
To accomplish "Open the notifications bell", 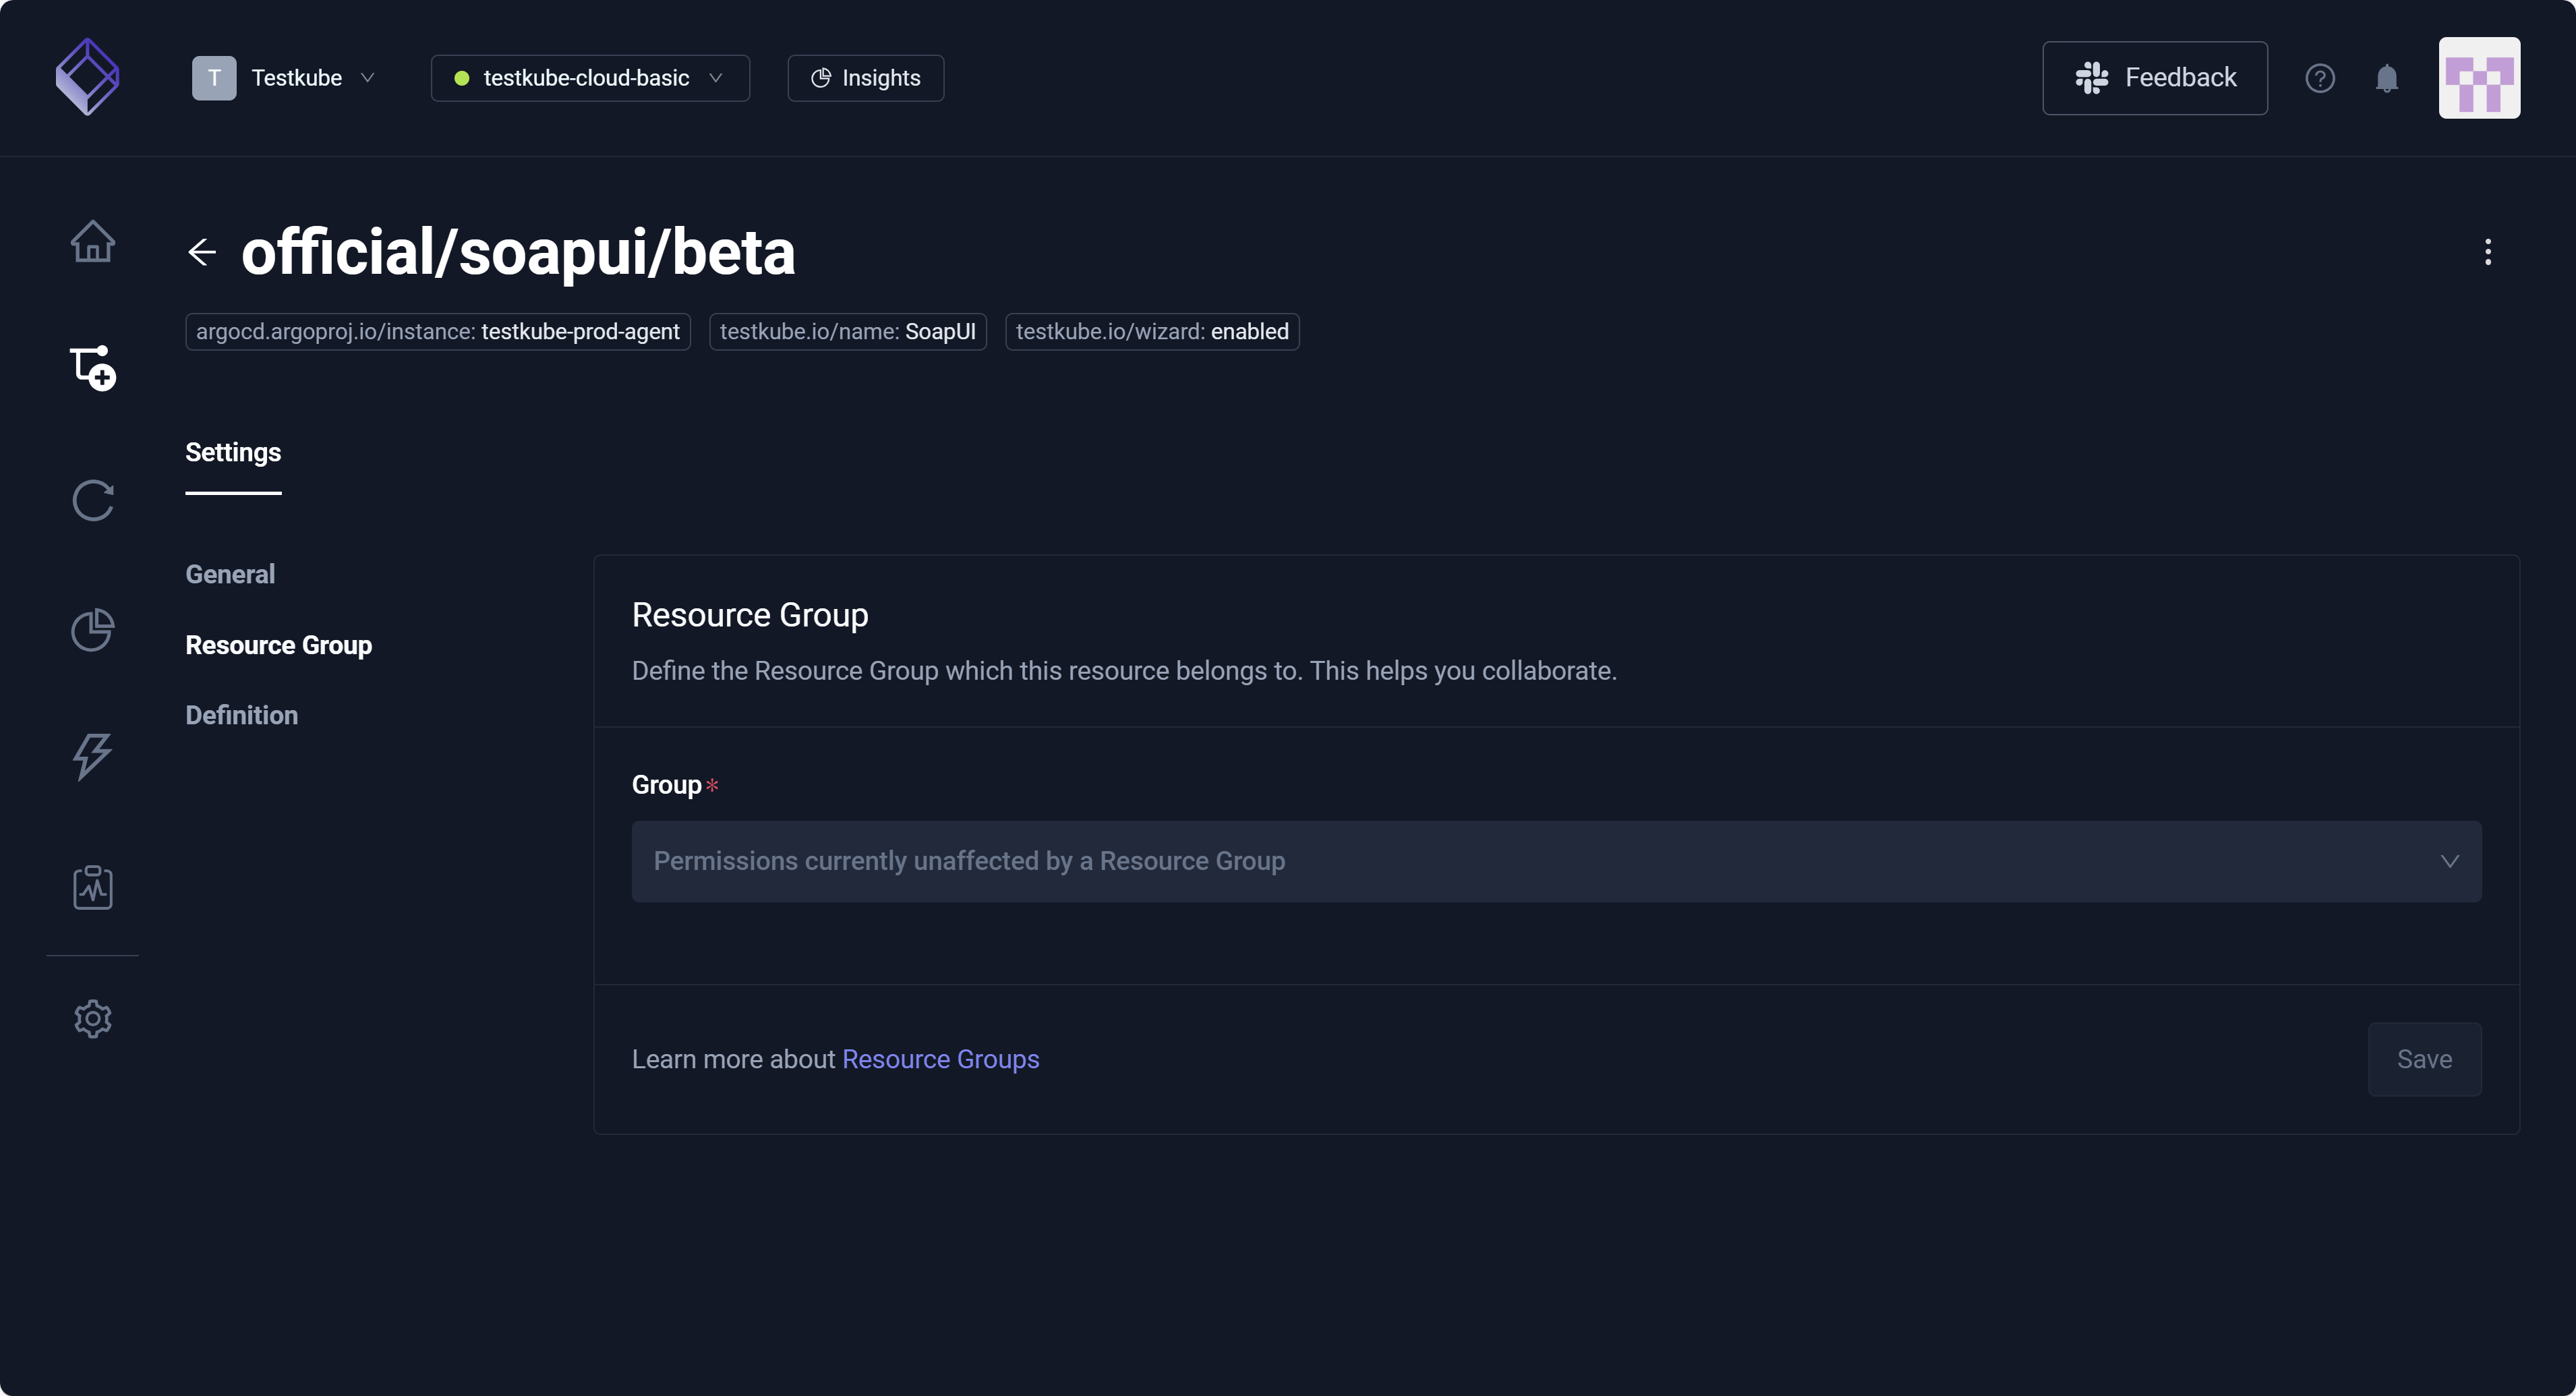I will click(x=2386, y=78).
